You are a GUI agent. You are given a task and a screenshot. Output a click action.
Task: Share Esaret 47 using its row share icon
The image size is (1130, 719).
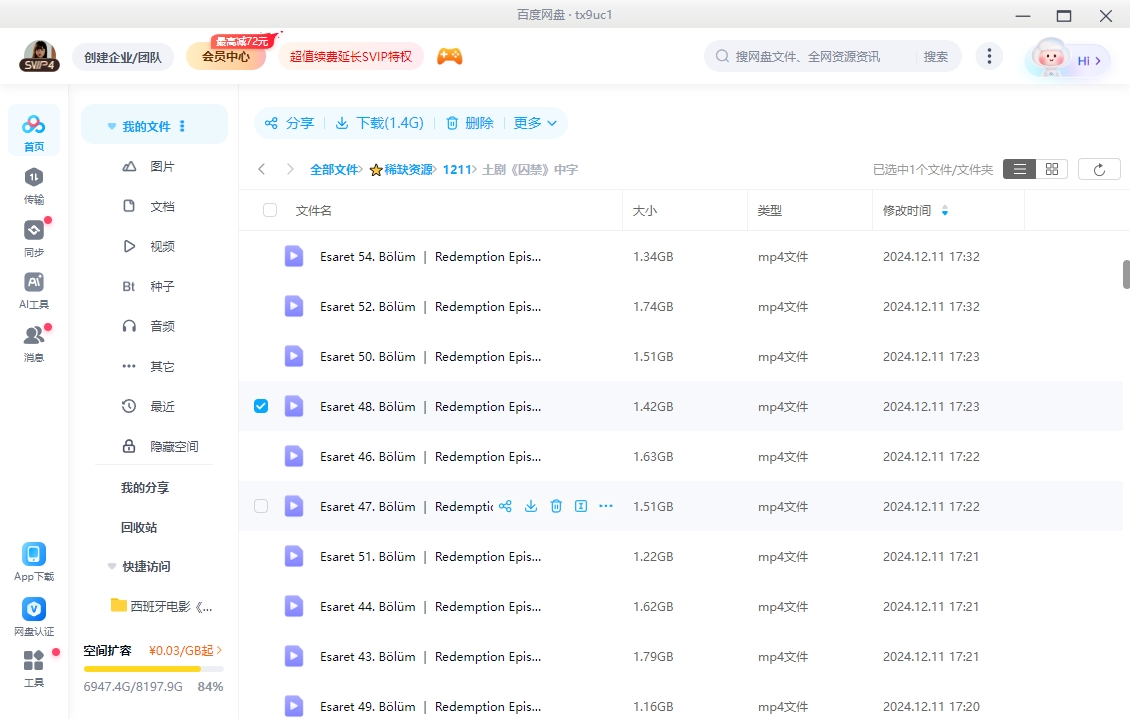pyautogui.click(x=505, y=506)
